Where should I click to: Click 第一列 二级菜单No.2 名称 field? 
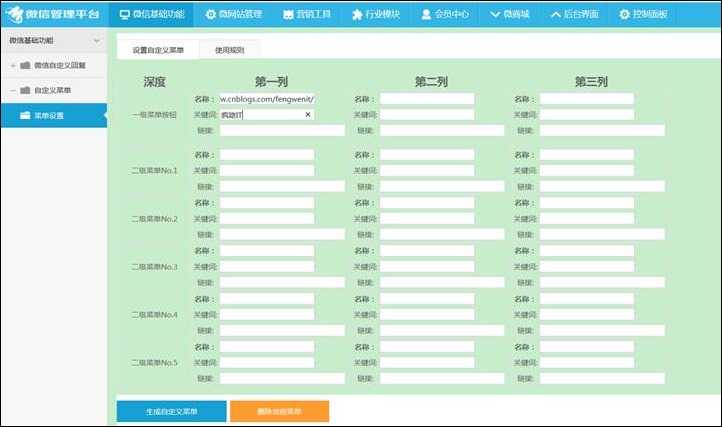[267, 203]
